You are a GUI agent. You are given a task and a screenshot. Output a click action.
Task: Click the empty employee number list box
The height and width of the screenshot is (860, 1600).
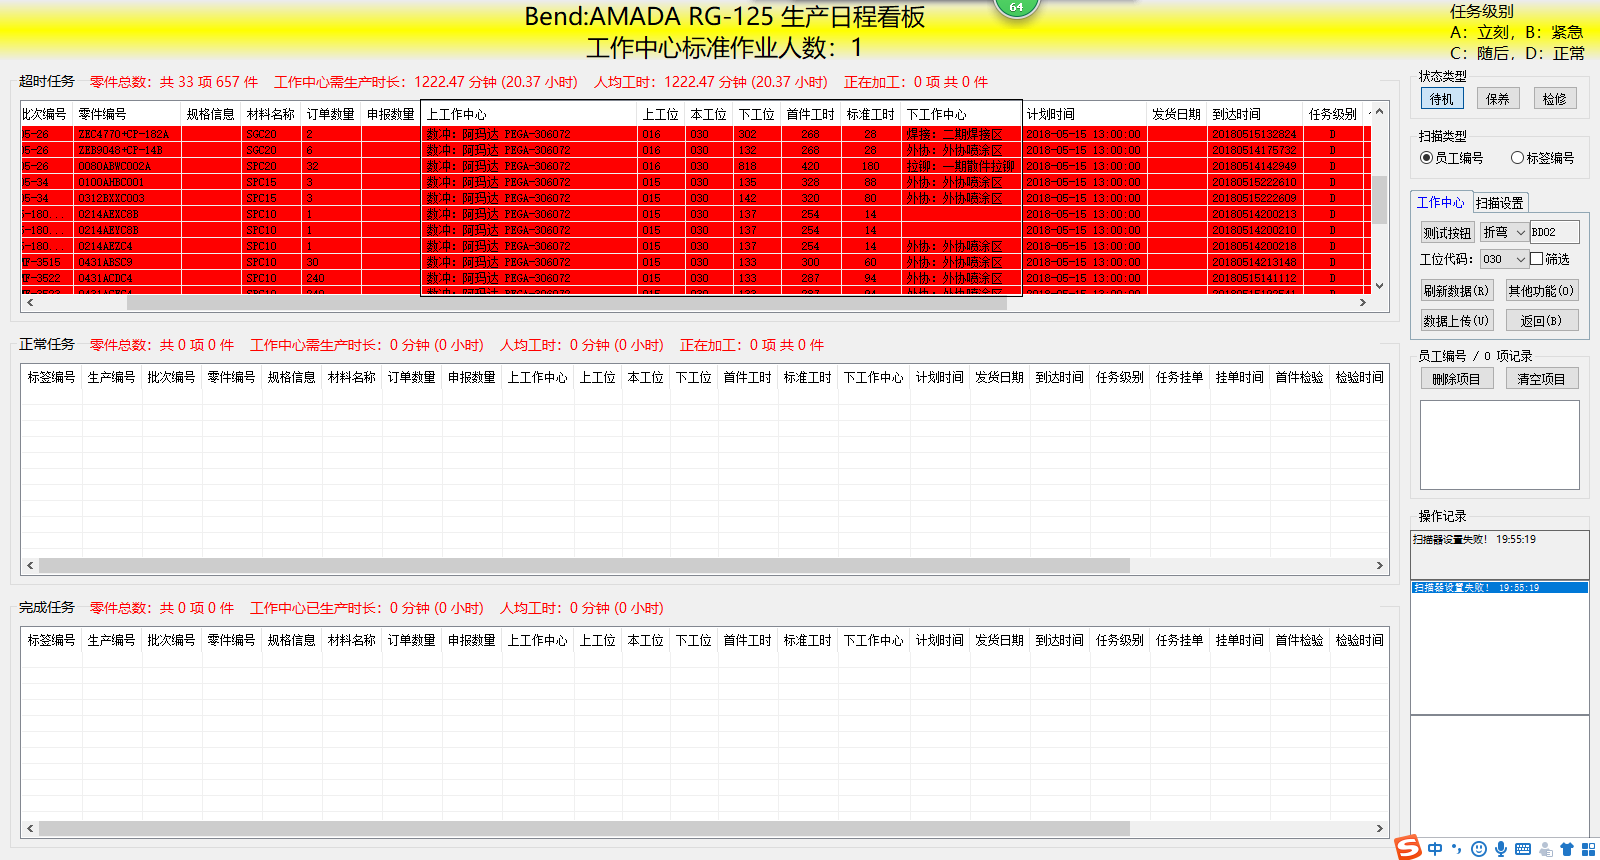[1499, 445]
